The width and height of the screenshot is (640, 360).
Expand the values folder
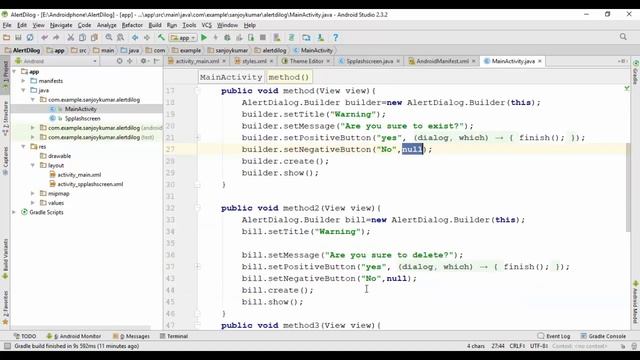(33, 203)
